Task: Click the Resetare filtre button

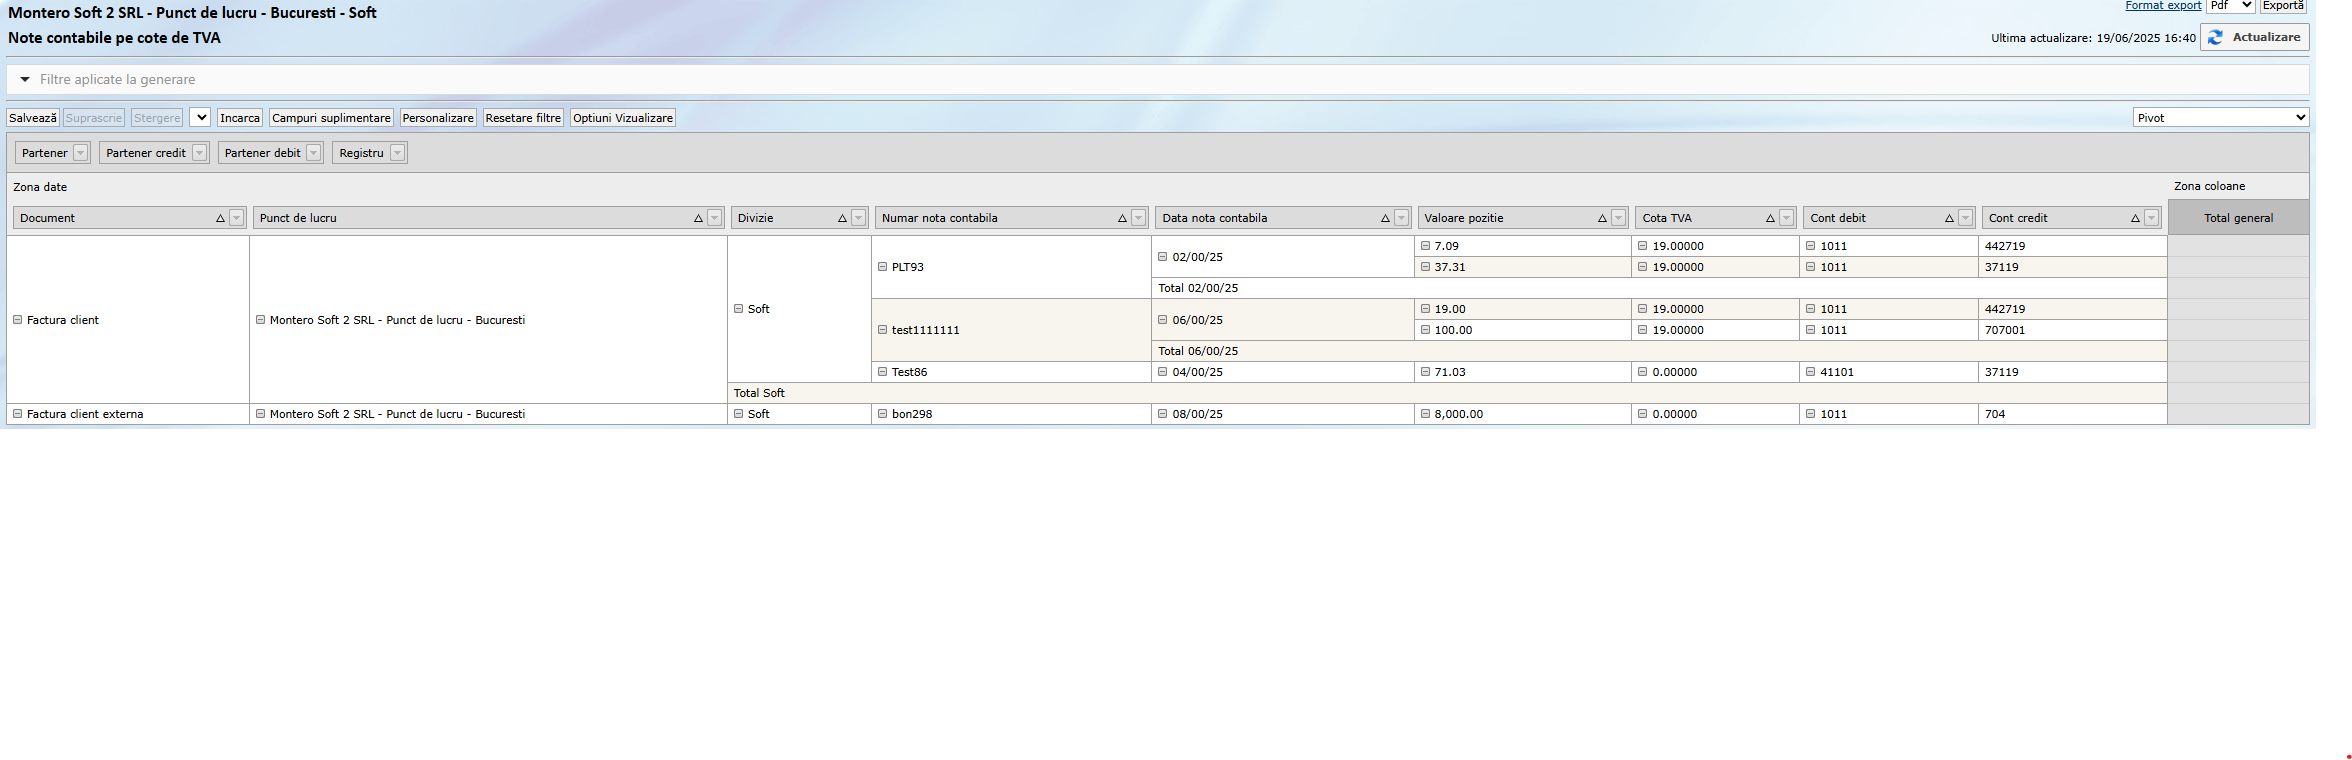Action: [523, 118]
